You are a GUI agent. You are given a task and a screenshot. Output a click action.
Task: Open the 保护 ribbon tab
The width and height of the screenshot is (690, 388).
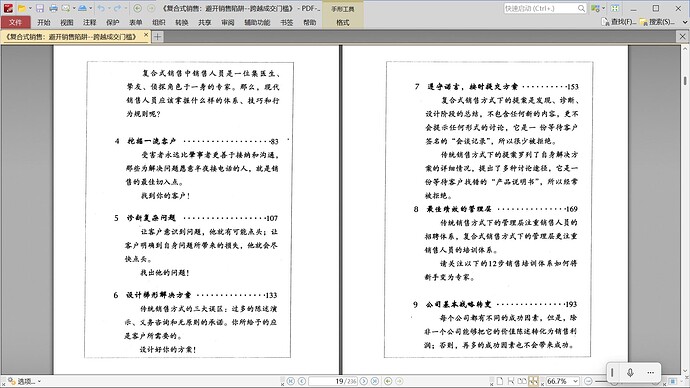pyautogui.click(x=112, y=22)
